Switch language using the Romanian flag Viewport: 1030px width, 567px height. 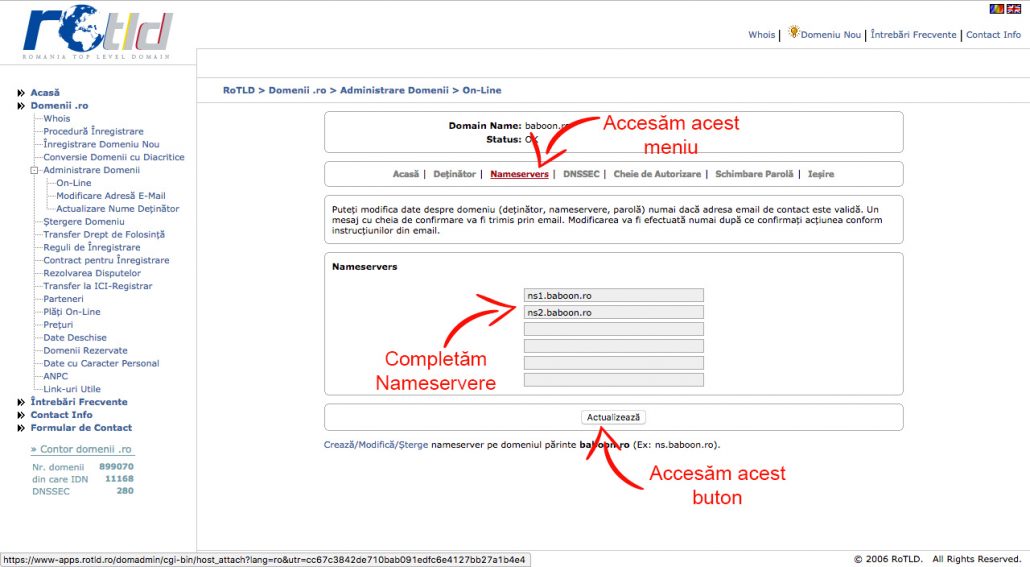[x=996, y=9]
